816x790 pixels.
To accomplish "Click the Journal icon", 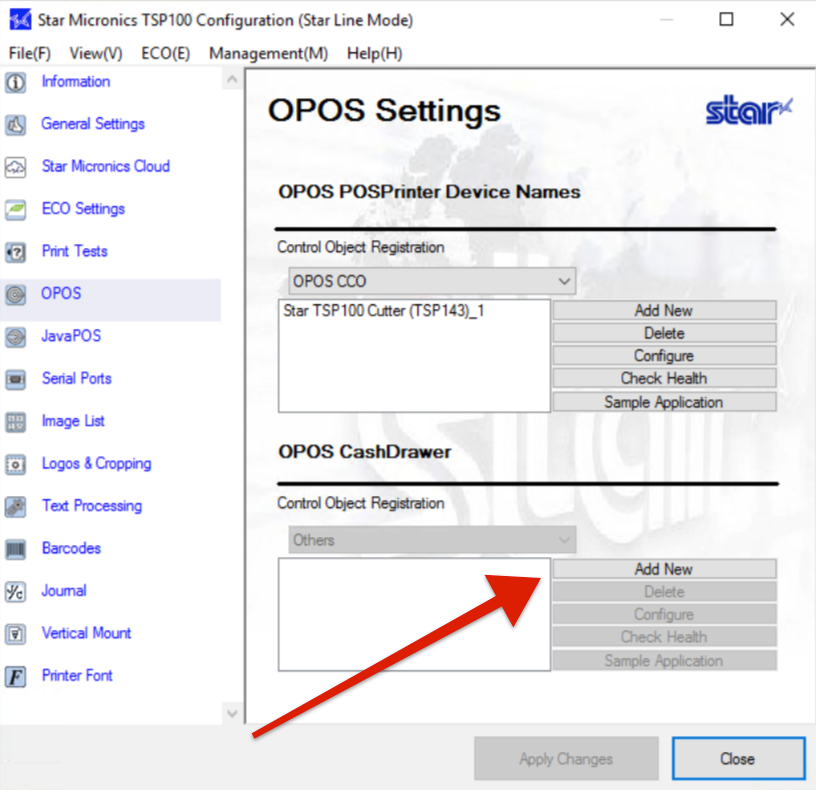I will coord(16,592).
